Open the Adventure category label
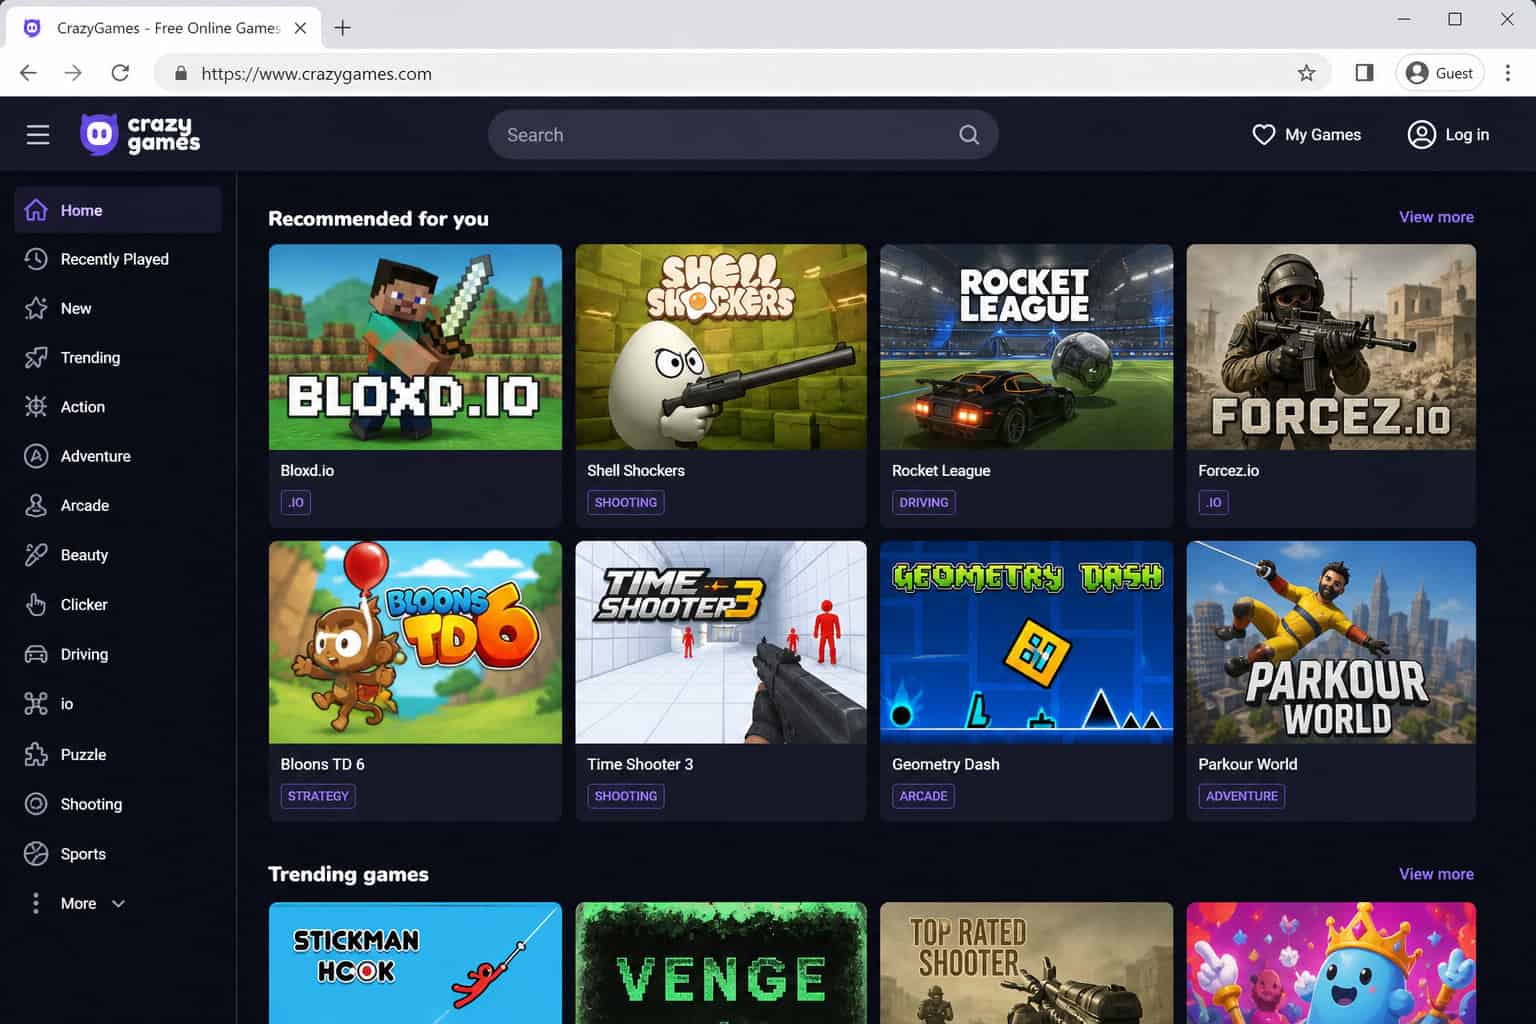Viewport: 1536px width, 1024px height. click(95, 456)
